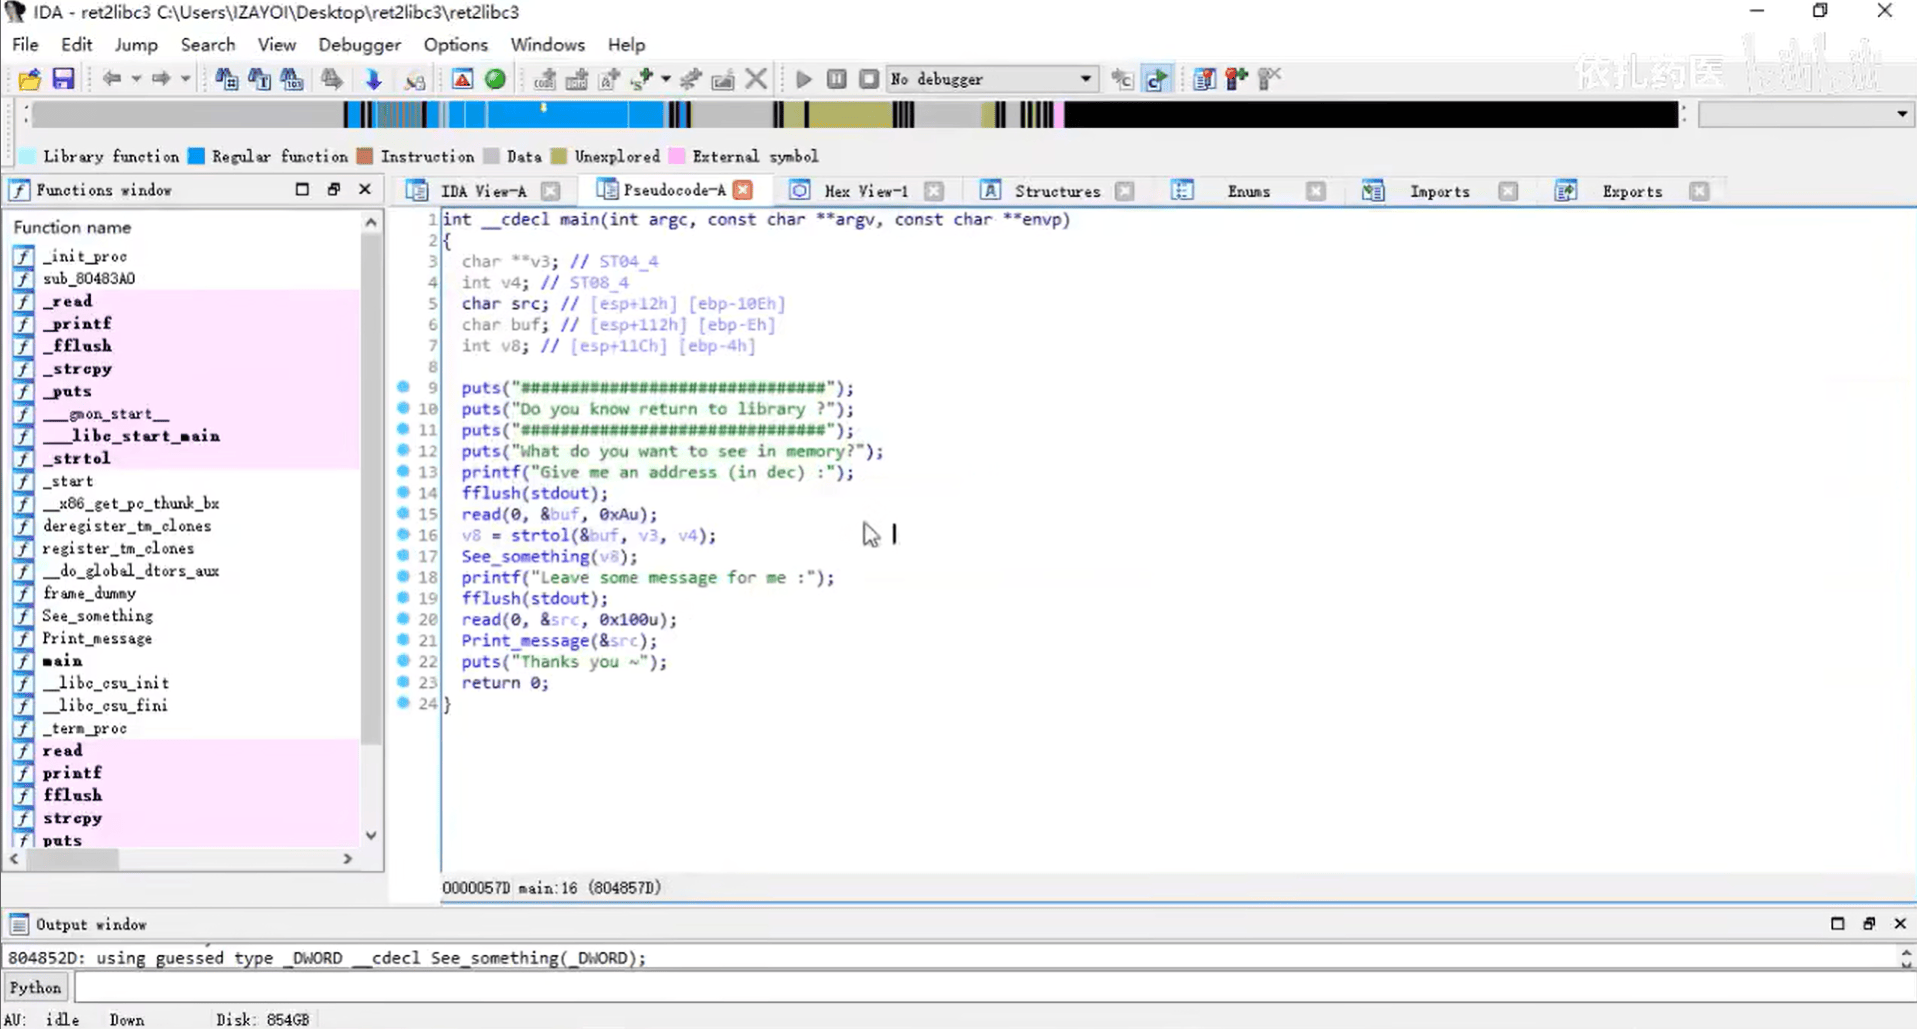Click the Save database floppy icon
The height and width of the screenshot is (1029, 1917).
pyautogui.click(x=63, y=79)
